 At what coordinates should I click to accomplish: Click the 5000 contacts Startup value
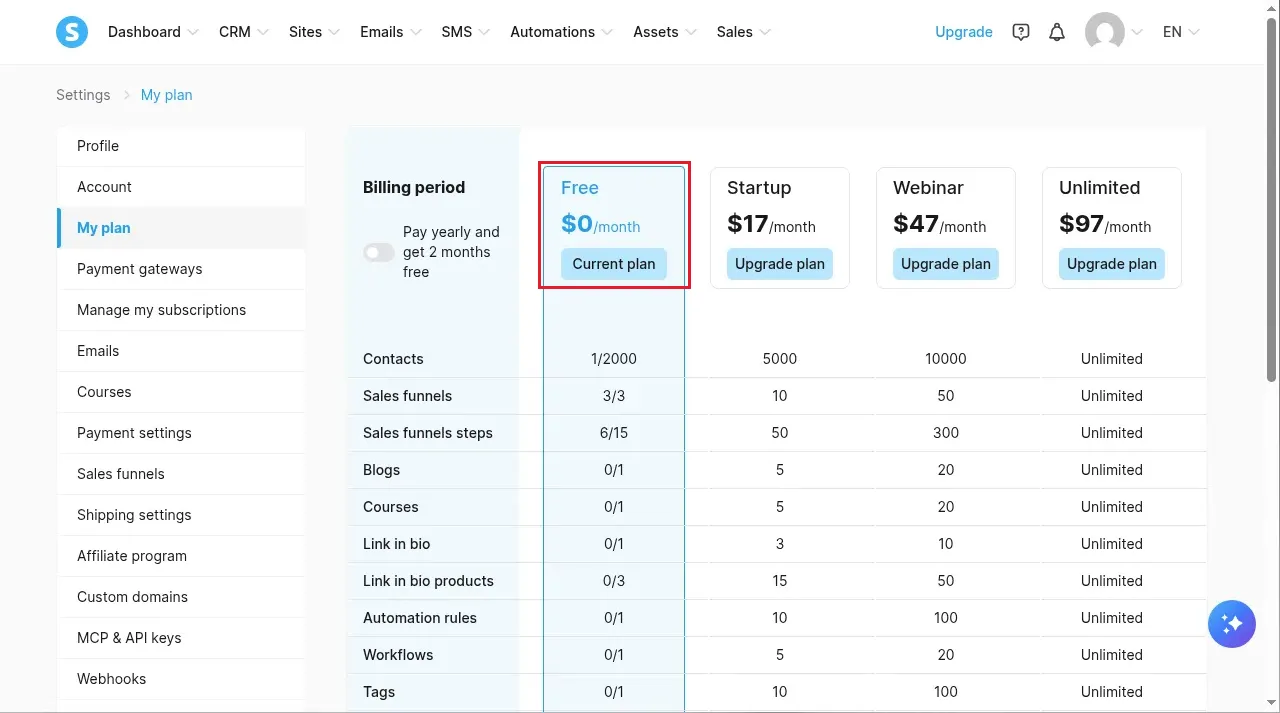pos(780,359)
